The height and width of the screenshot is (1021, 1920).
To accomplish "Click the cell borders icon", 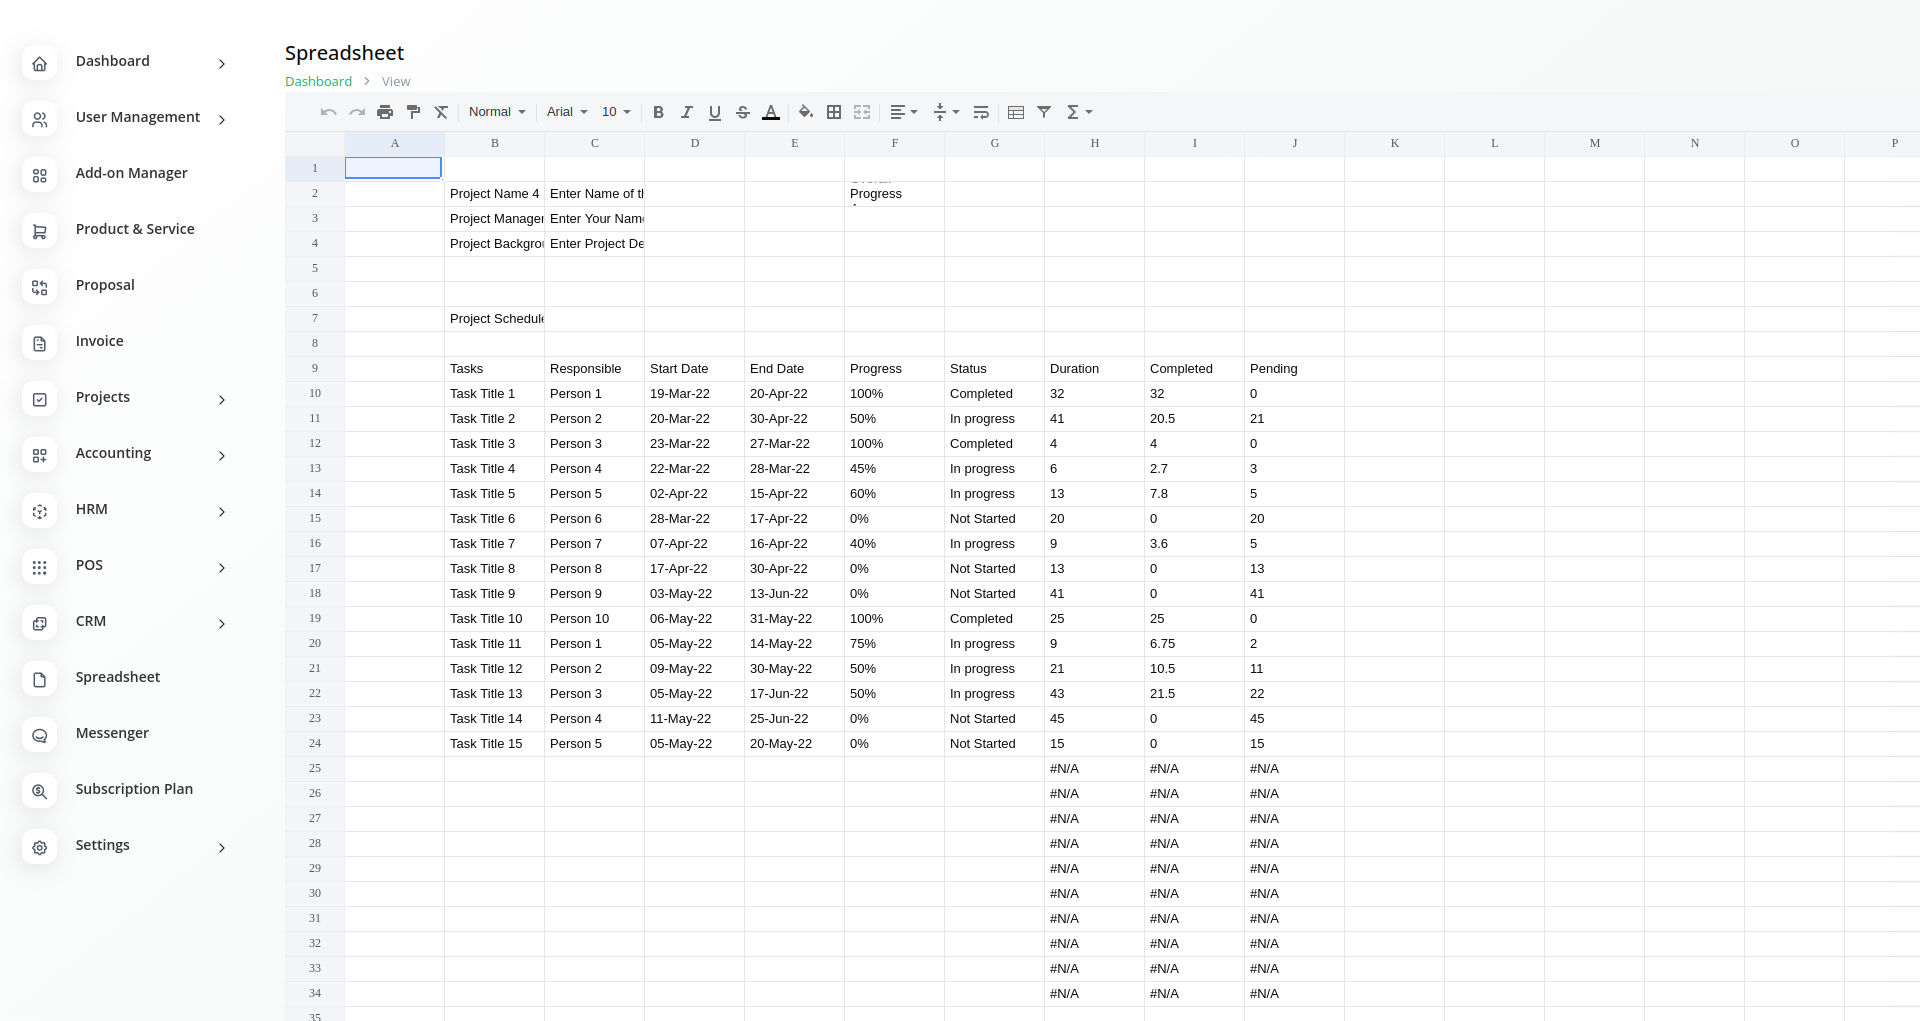I will coord(834,112).
